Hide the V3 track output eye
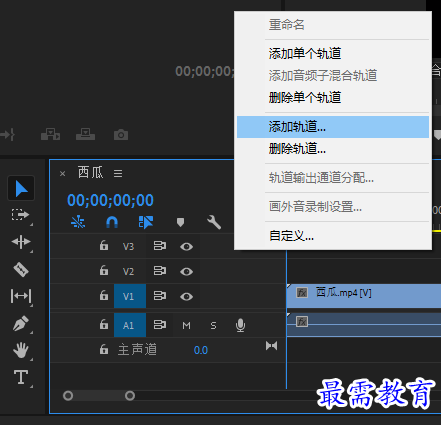 click(186, 247)
